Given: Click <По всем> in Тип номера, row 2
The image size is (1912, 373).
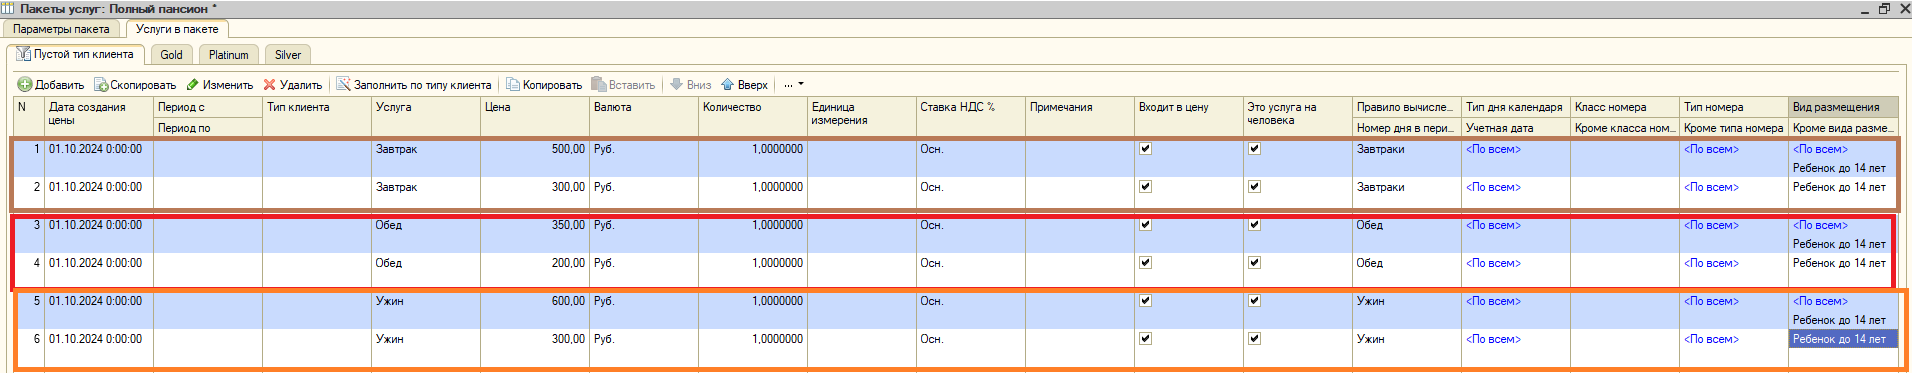Looking at the screenshot, I should click(x=1711, y=187).
